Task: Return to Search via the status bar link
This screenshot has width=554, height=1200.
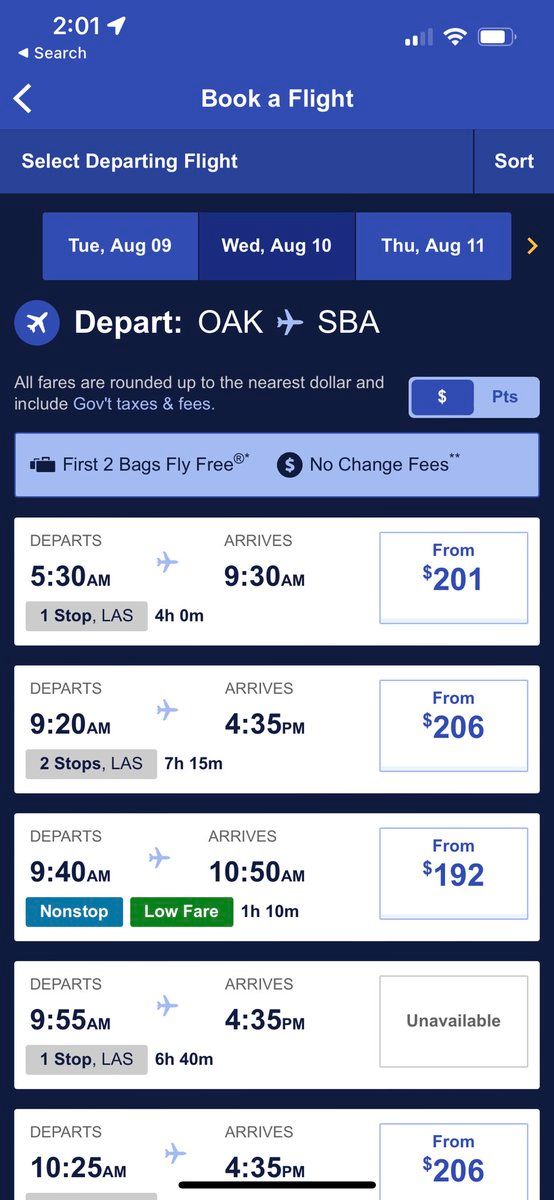Action: point(52,53)
